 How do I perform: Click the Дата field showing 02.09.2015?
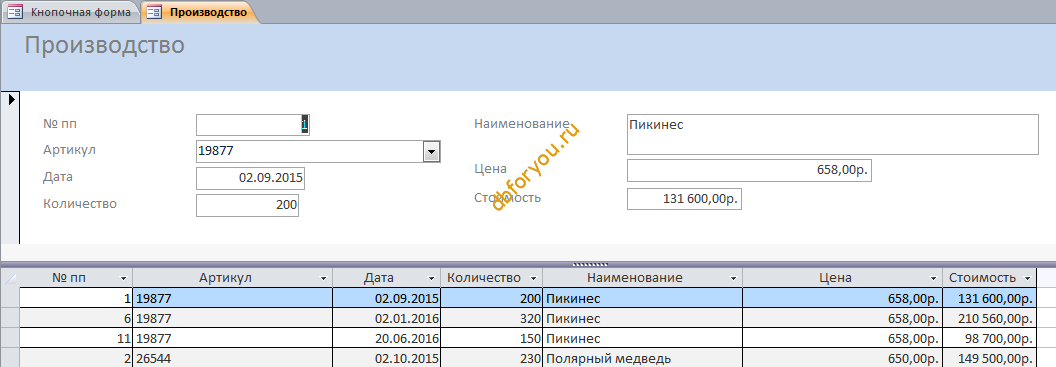(250, 178)
